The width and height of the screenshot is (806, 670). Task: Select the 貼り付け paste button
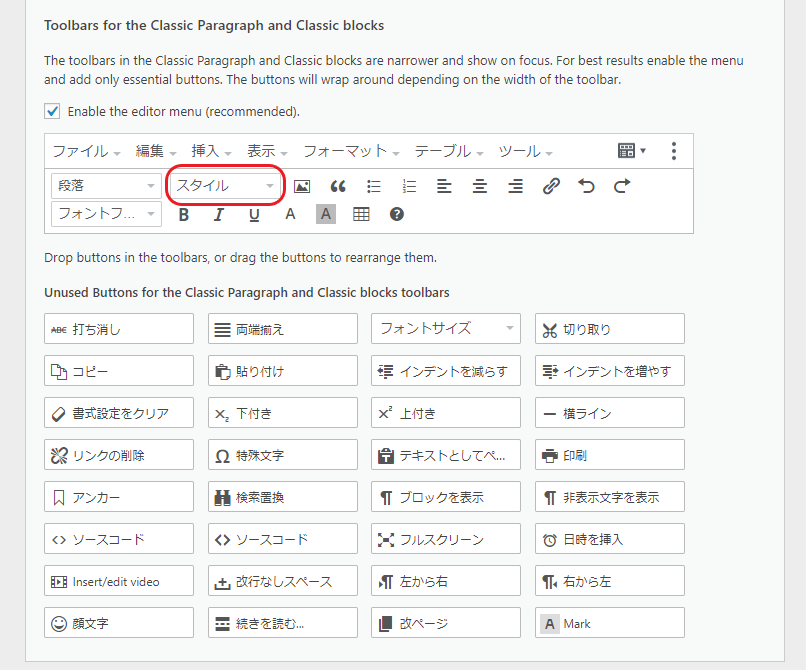pyautogui.click(x=283, y=371)
